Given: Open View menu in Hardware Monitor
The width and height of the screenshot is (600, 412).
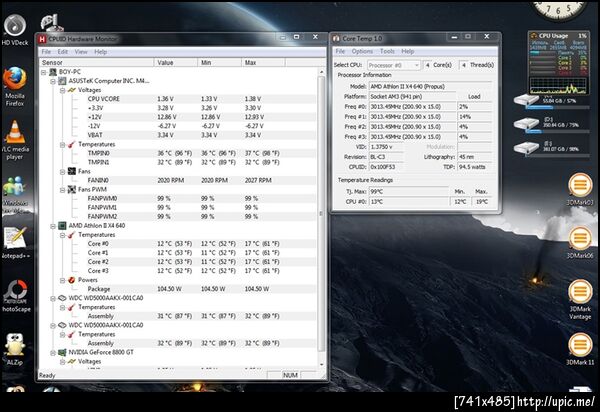Looking at the screenshot, I should click(81, 52).
